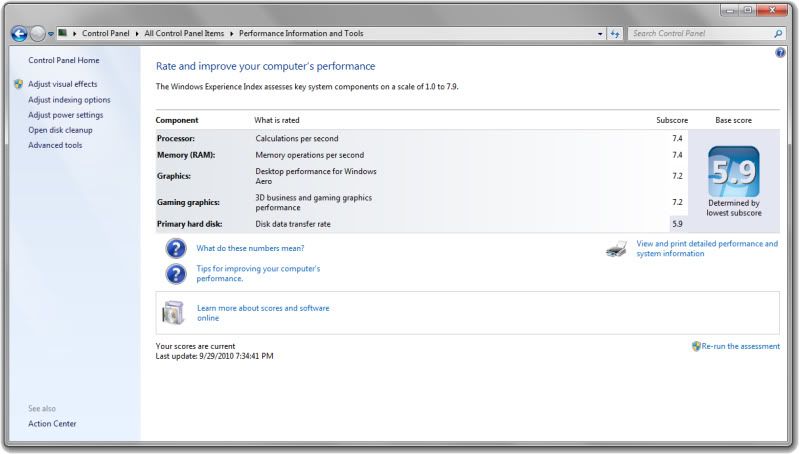Select All Control Panel Items in breadcrumb
Screen dimensions: 799x454
tap(185, 33)
